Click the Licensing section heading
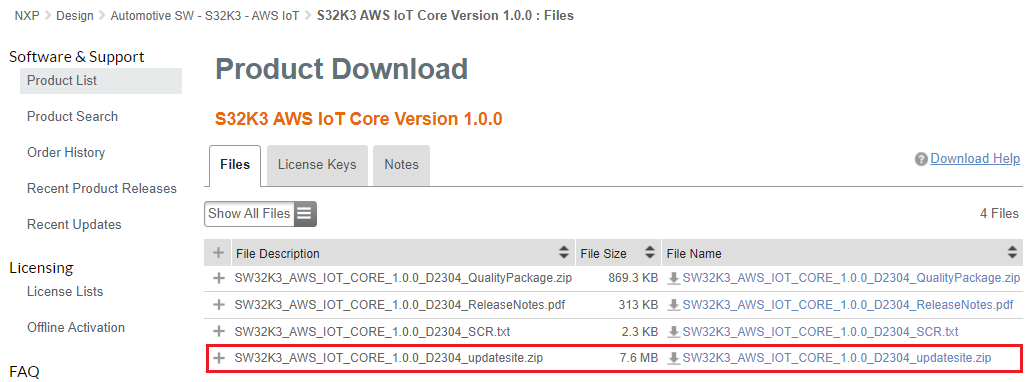Image resolution: width=1034 pixels, height=382 pixels. (x=41, y=268)
